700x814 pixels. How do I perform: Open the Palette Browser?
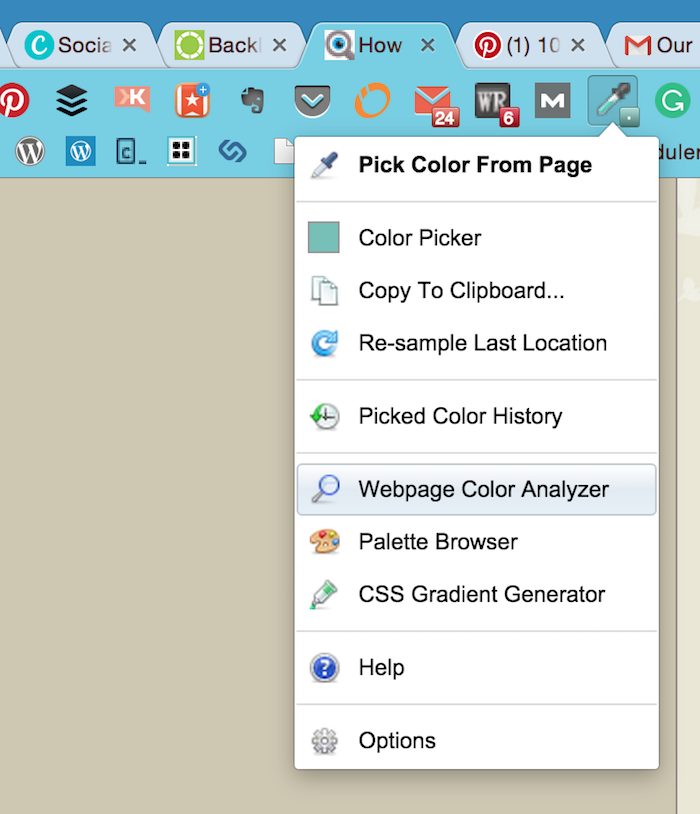438,542
